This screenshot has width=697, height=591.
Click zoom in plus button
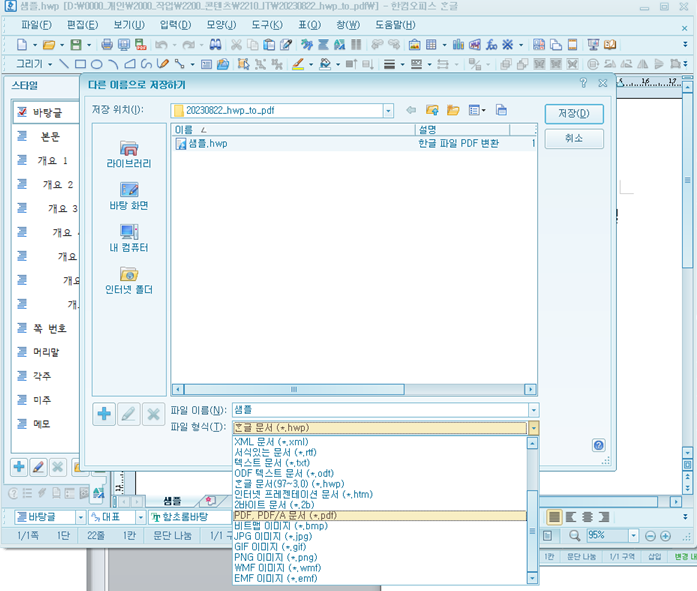pos(665,536)
